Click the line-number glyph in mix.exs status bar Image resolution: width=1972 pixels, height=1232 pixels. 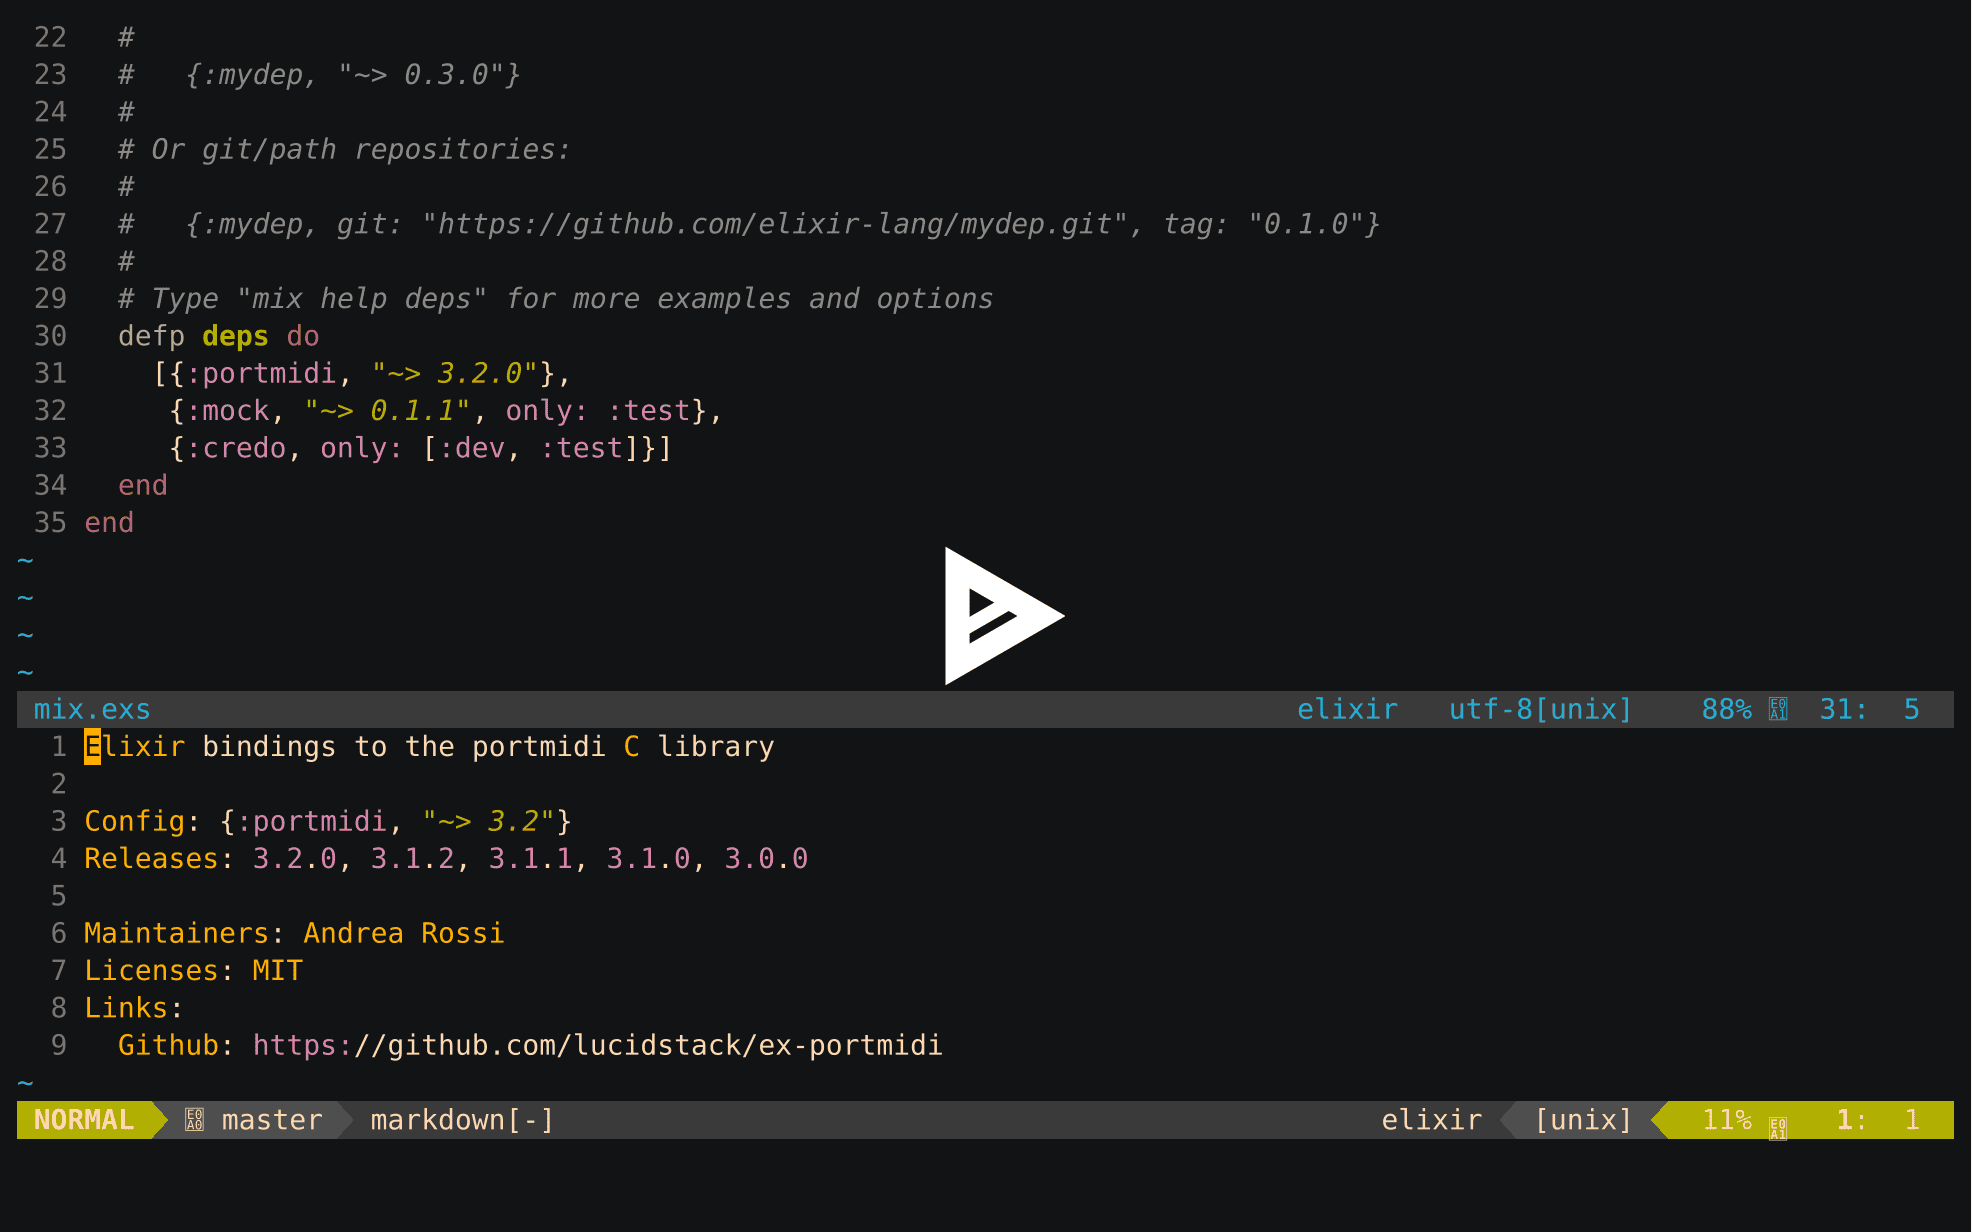tap(1778, 709)
